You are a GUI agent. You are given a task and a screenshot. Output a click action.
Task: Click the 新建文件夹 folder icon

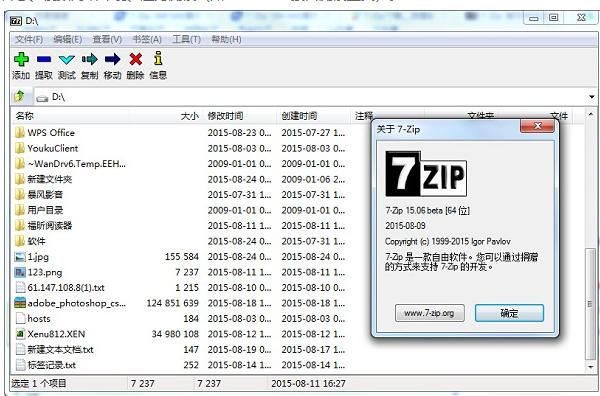(20, 179)
